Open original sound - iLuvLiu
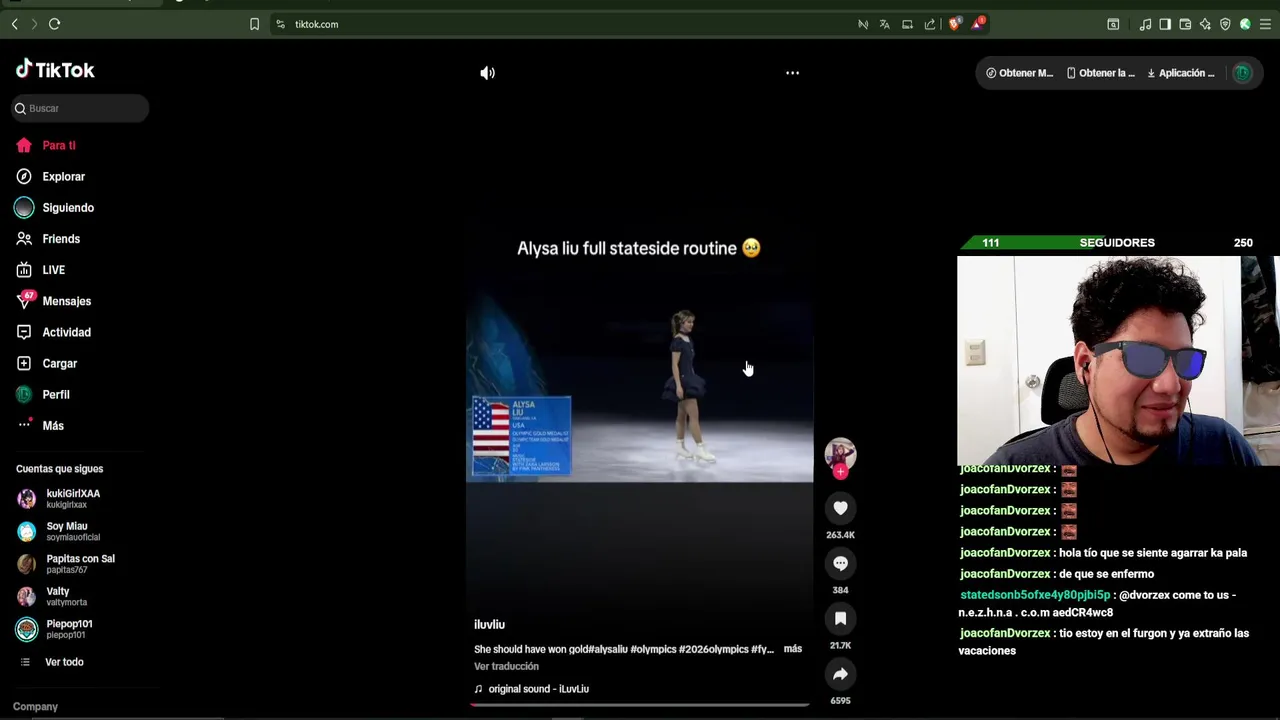1280x720 pixels. 531,689
